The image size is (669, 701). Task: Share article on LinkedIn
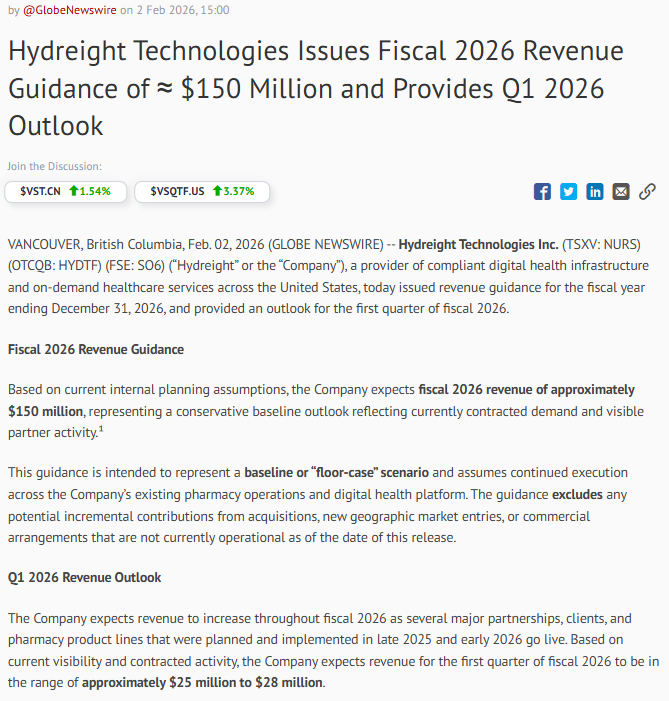(x=595, y=192)
